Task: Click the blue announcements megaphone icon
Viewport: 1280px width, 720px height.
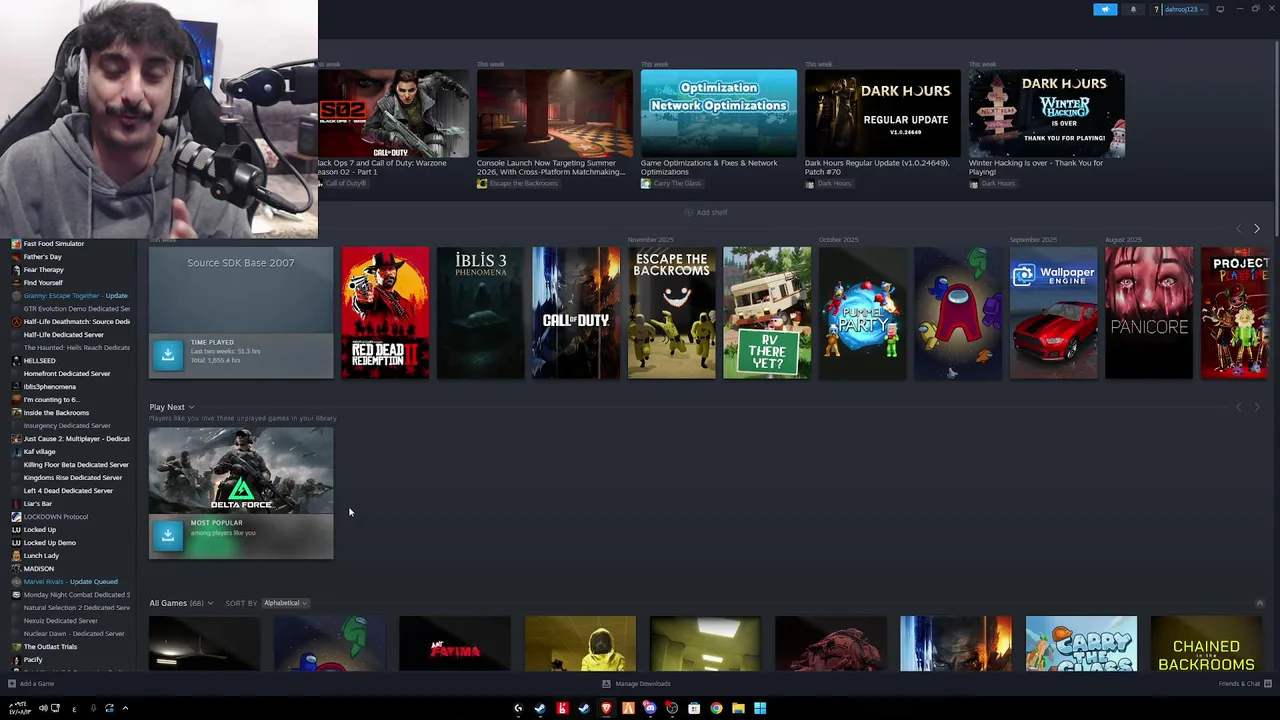Action: point(1105,9)
